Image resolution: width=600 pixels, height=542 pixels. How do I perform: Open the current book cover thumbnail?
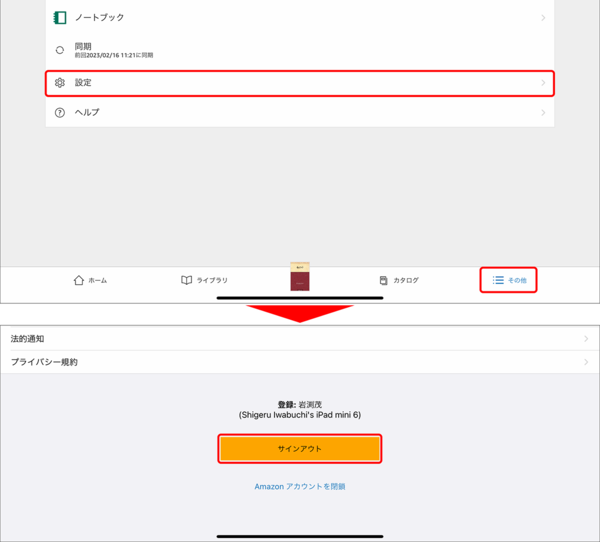pyautogui.click(x=300, y=276)
